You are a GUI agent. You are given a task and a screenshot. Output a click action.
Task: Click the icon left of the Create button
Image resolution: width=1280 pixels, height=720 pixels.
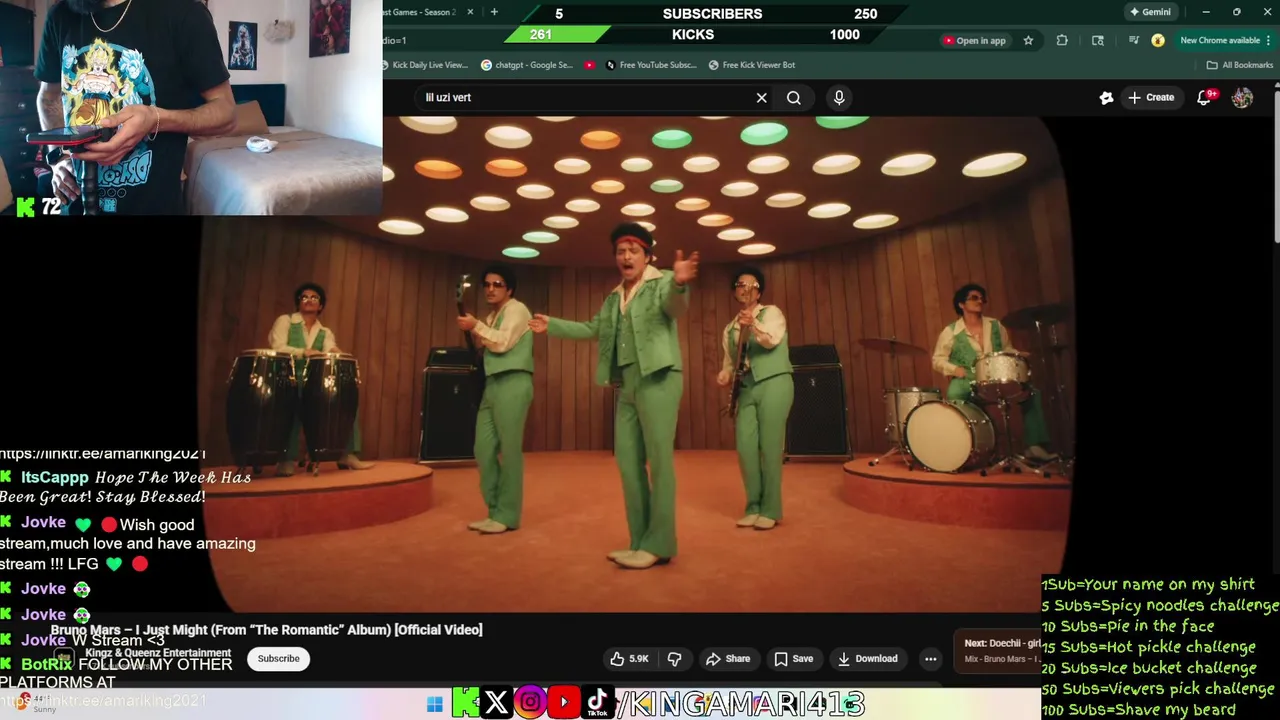[x=1106, y=98]
